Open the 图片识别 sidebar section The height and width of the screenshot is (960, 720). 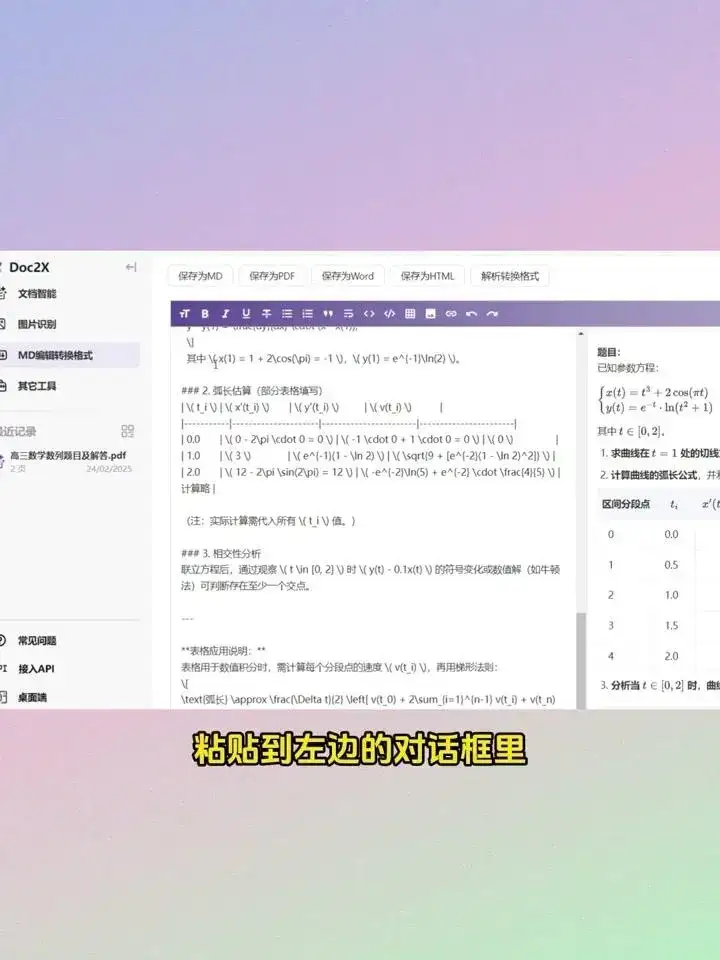click(x=37, y=324)
